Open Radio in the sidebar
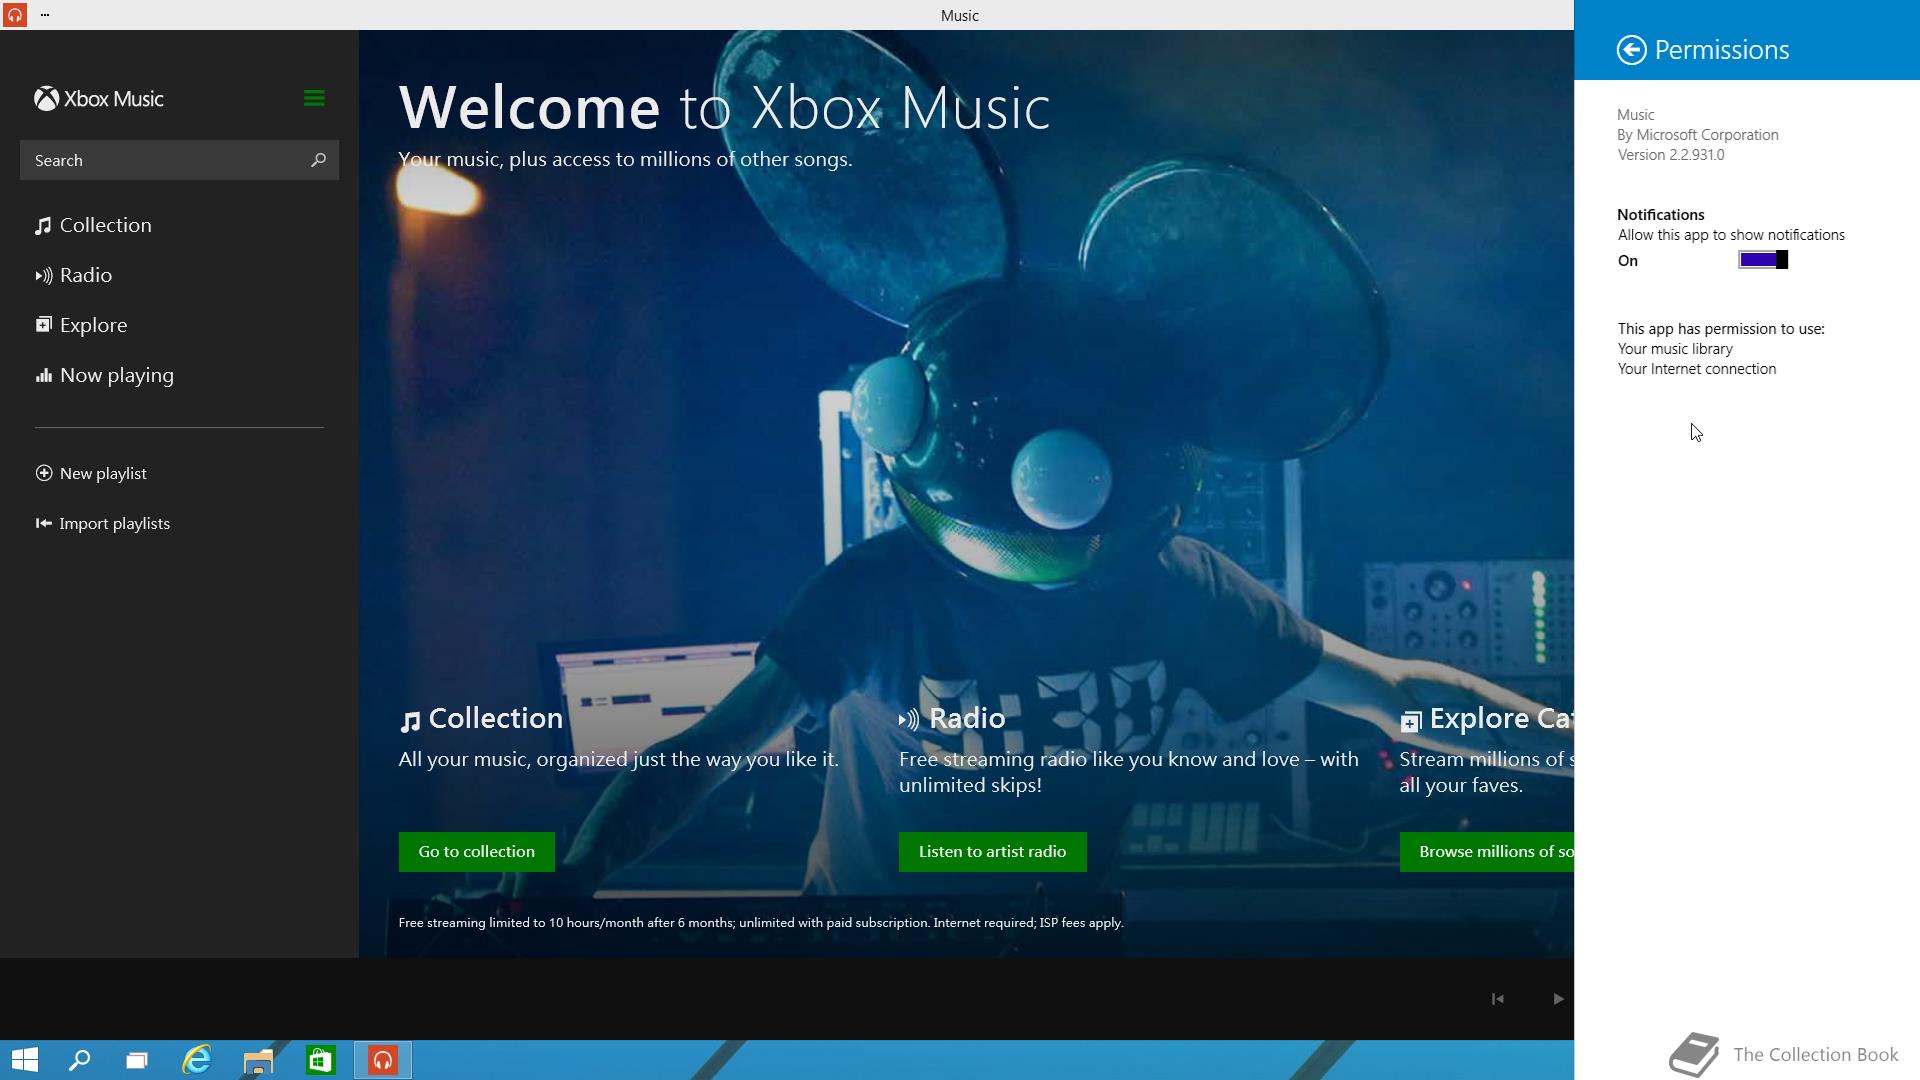 point(73,275)
